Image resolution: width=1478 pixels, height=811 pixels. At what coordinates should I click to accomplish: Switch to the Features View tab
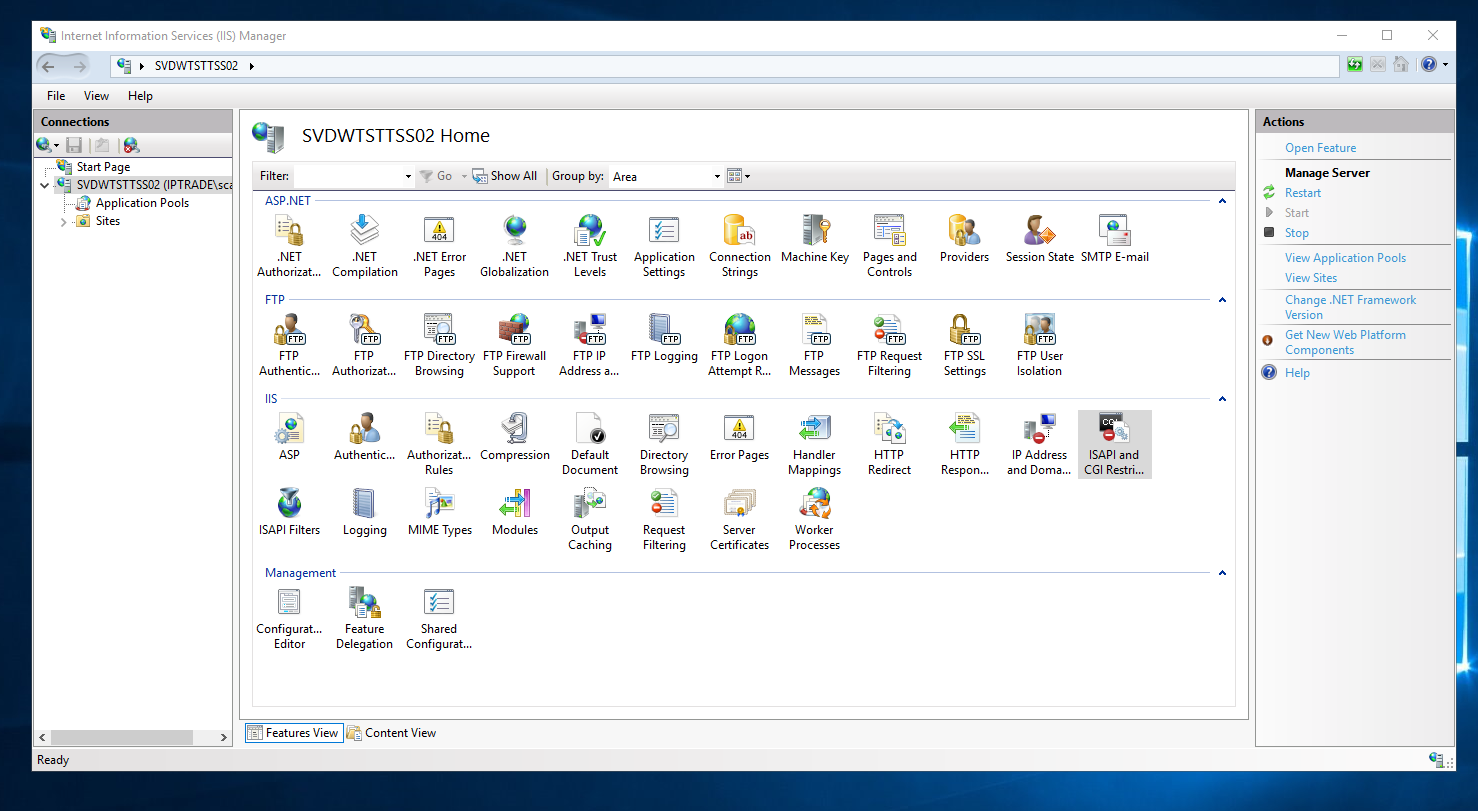pyautogui.click(x=293, y=733)
